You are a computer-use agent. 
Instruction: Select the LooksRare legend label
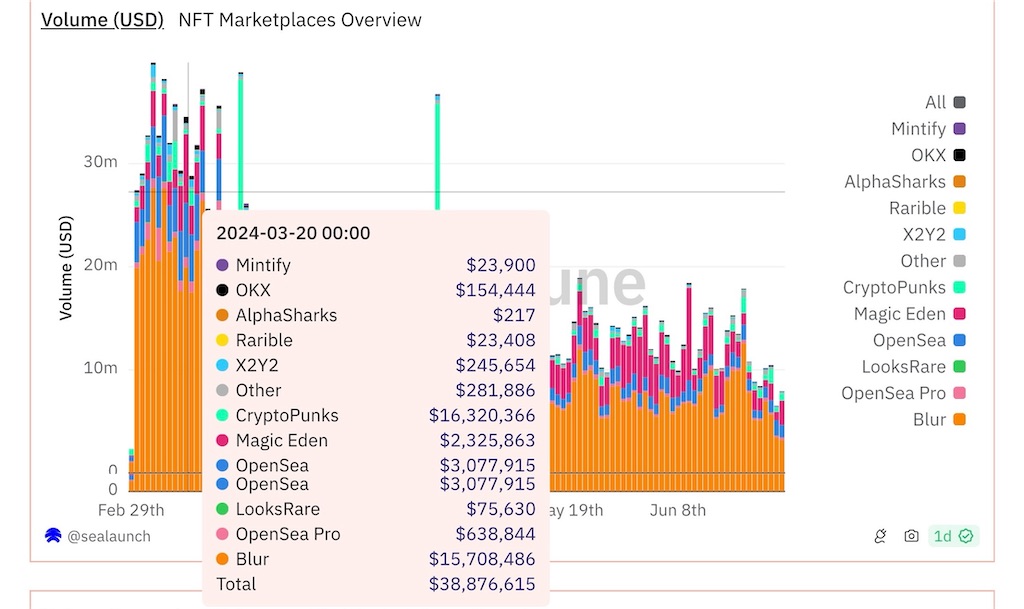(x=903, y=367)
